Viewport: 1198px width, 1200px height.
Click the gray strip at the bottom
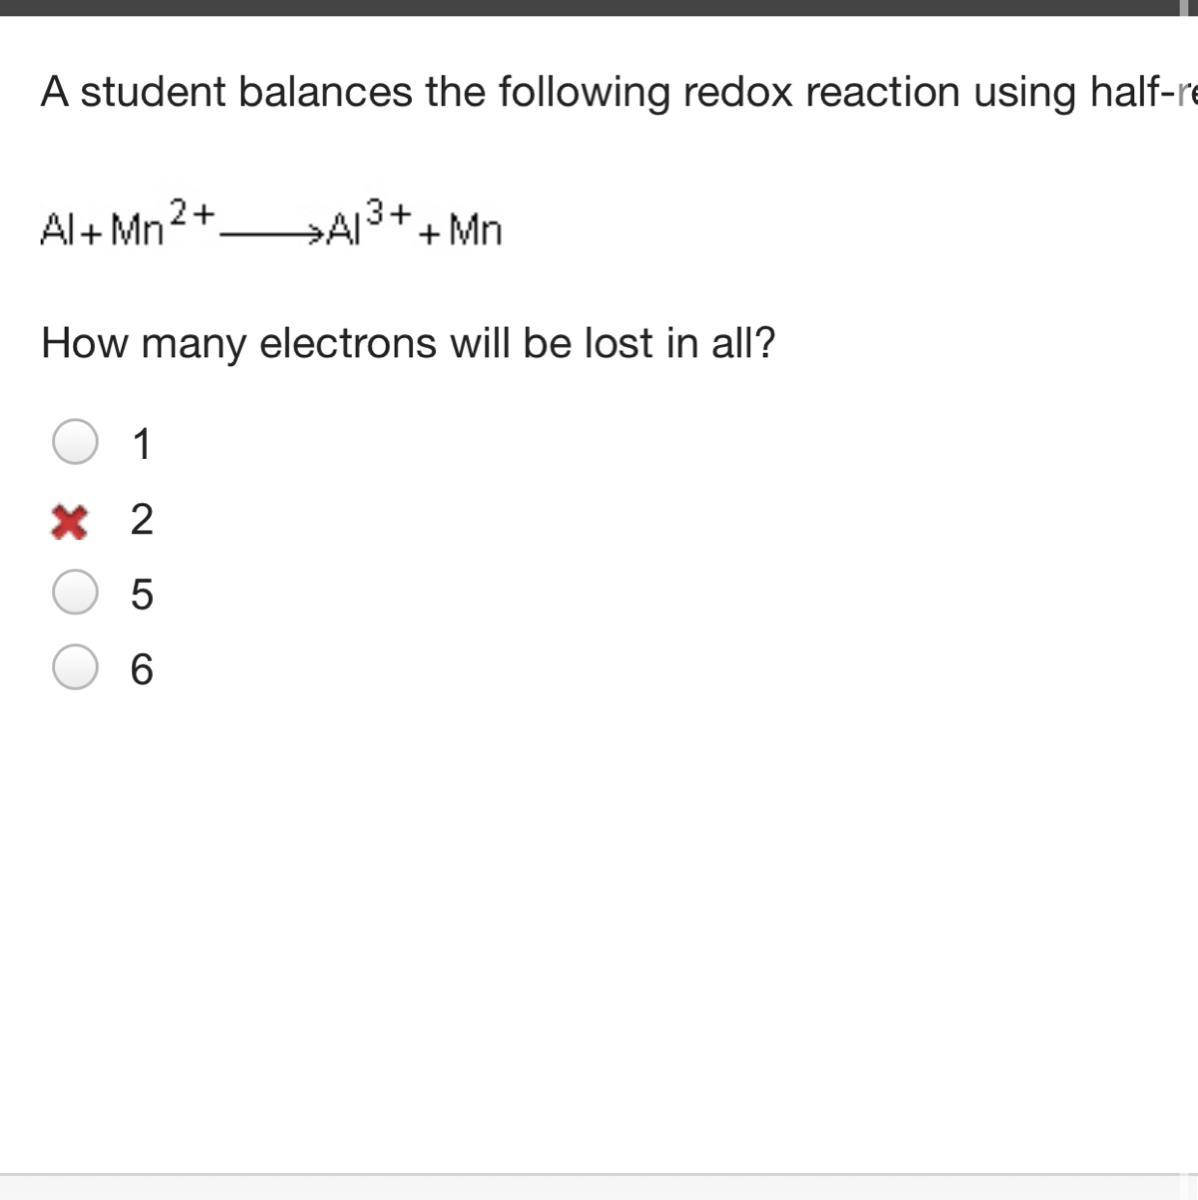(x=599, y=1187)
